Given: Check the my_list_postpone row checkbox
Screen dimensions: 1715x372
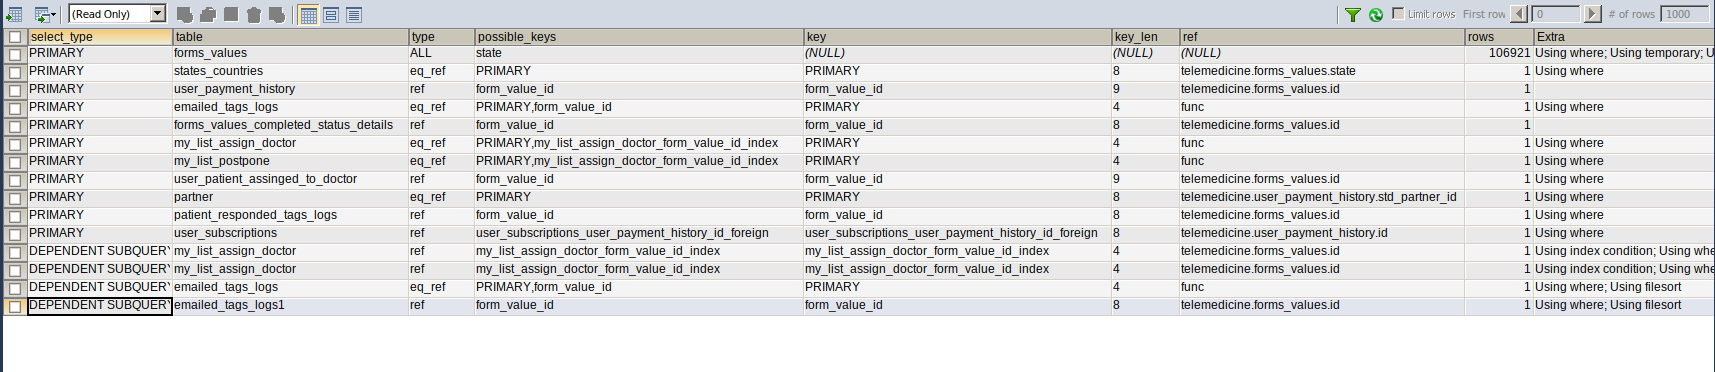Looking at the screenshot, I should coord(15,162).
